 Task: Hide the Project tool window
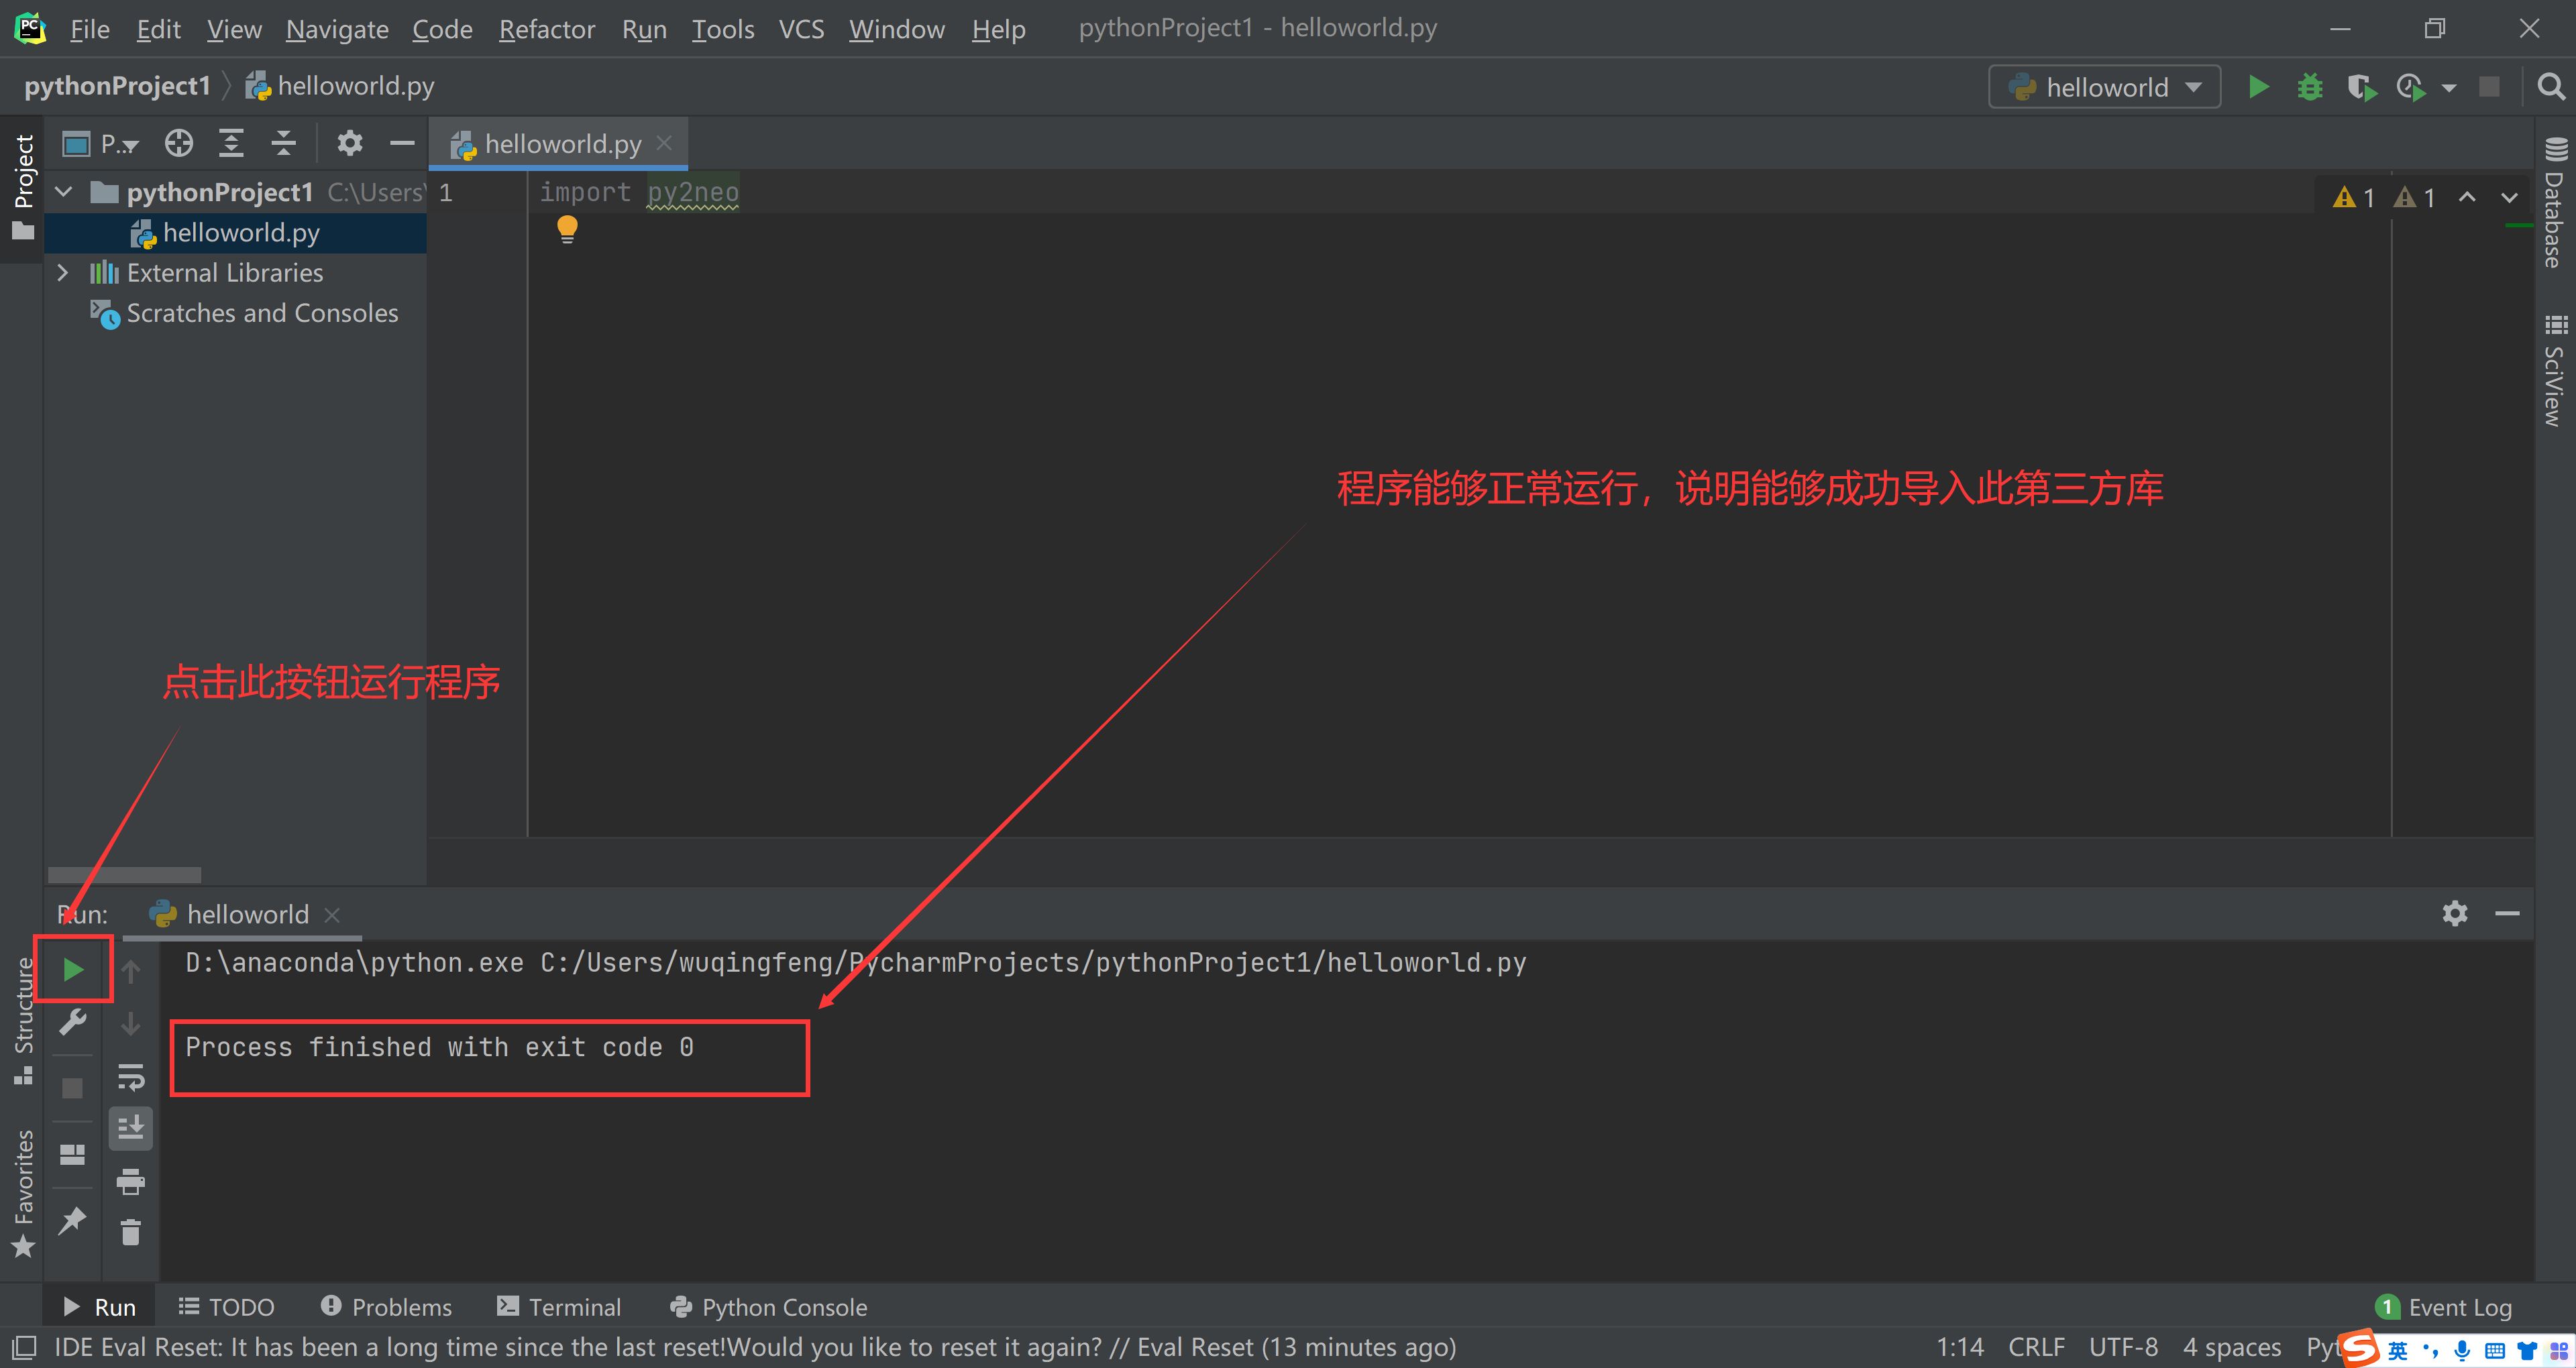point(402,143)
